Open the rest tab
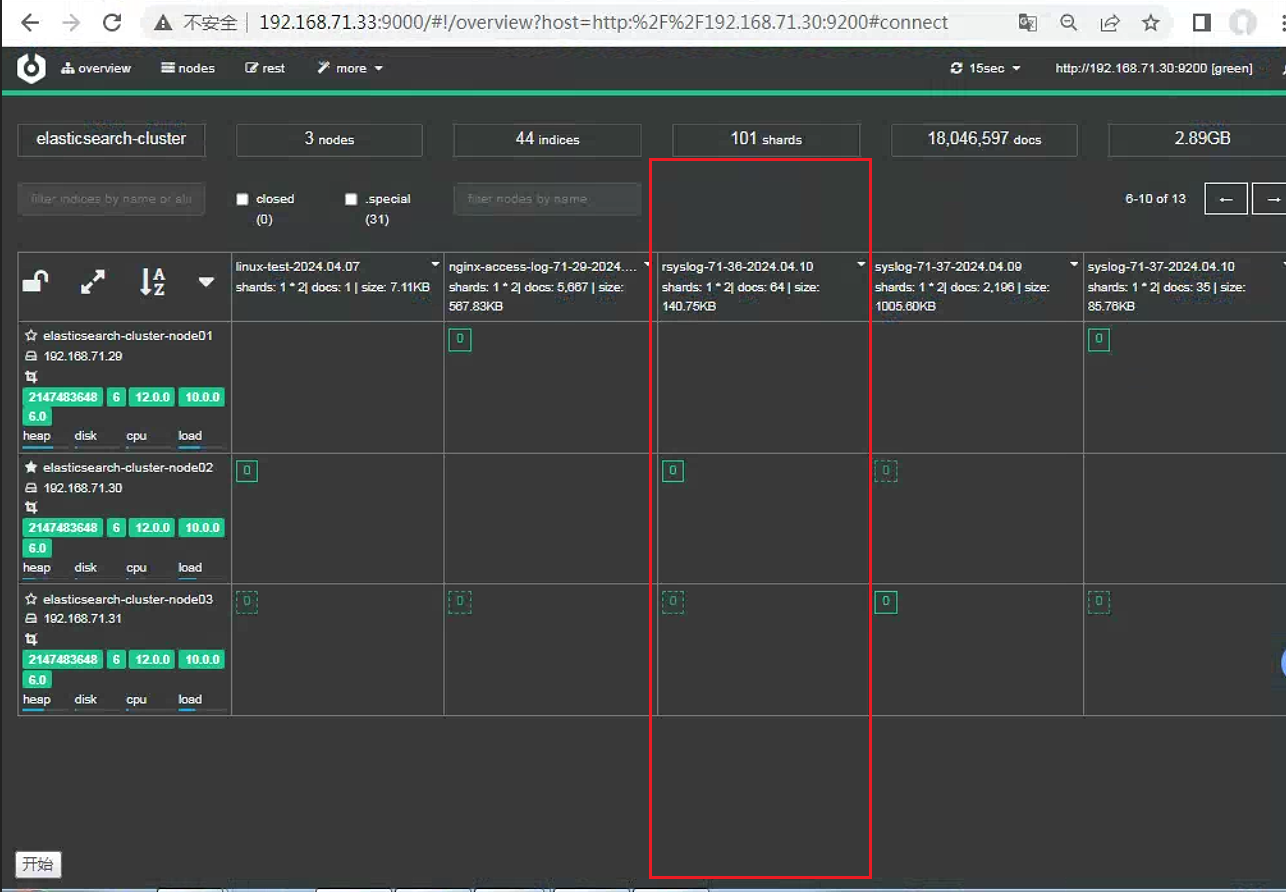 (265, 68)
